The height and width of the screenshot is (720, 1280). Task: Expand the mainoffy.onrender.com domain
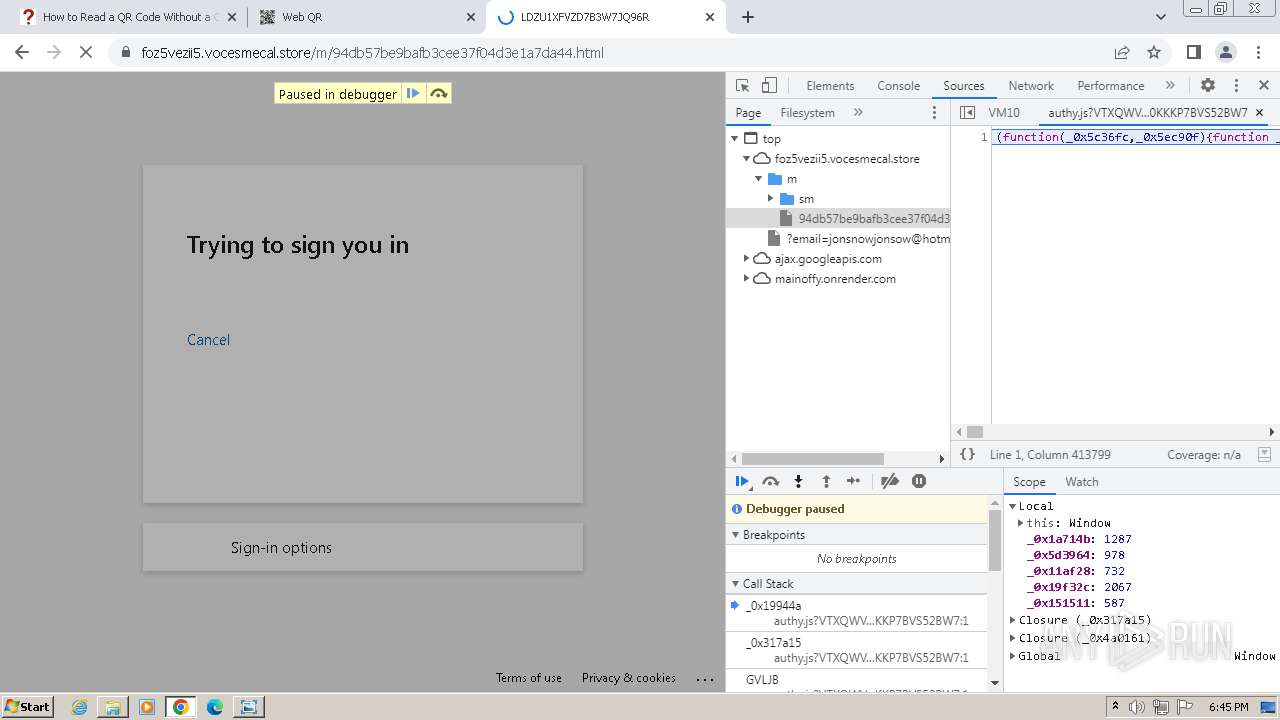point(746,279)
